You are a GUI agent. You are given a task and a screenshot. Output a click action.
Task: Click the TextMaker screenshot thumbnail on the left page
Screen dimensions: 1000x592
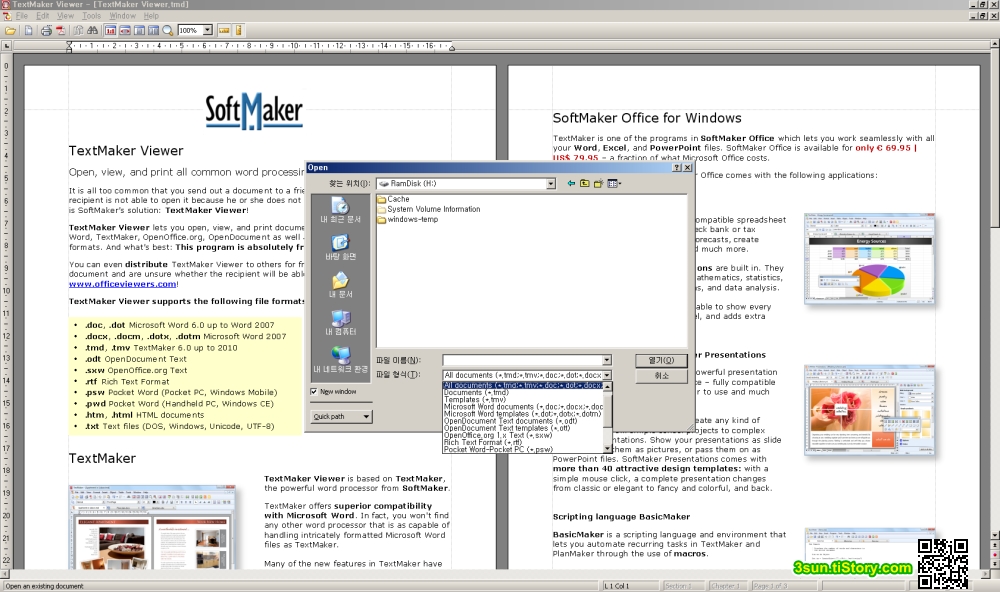[x=152, y=527]
